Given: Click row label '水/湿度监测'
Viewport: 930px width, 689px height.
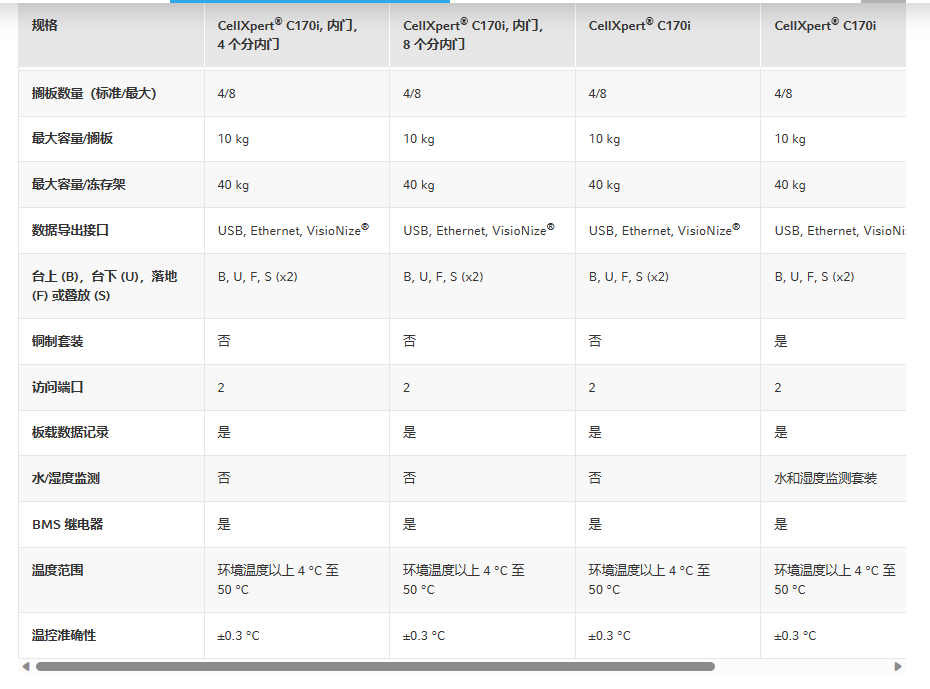Looking at the screenshot, I should pyautogui.click(x=65, y=478).
